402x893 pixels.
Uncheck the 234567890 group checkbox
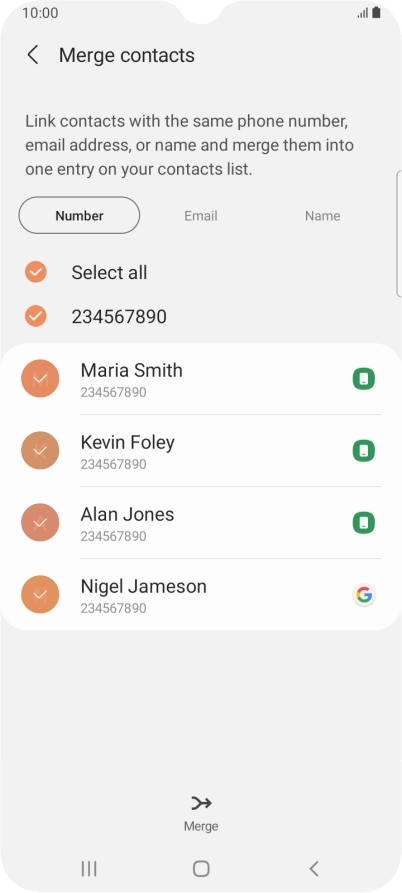coord(35,316)
